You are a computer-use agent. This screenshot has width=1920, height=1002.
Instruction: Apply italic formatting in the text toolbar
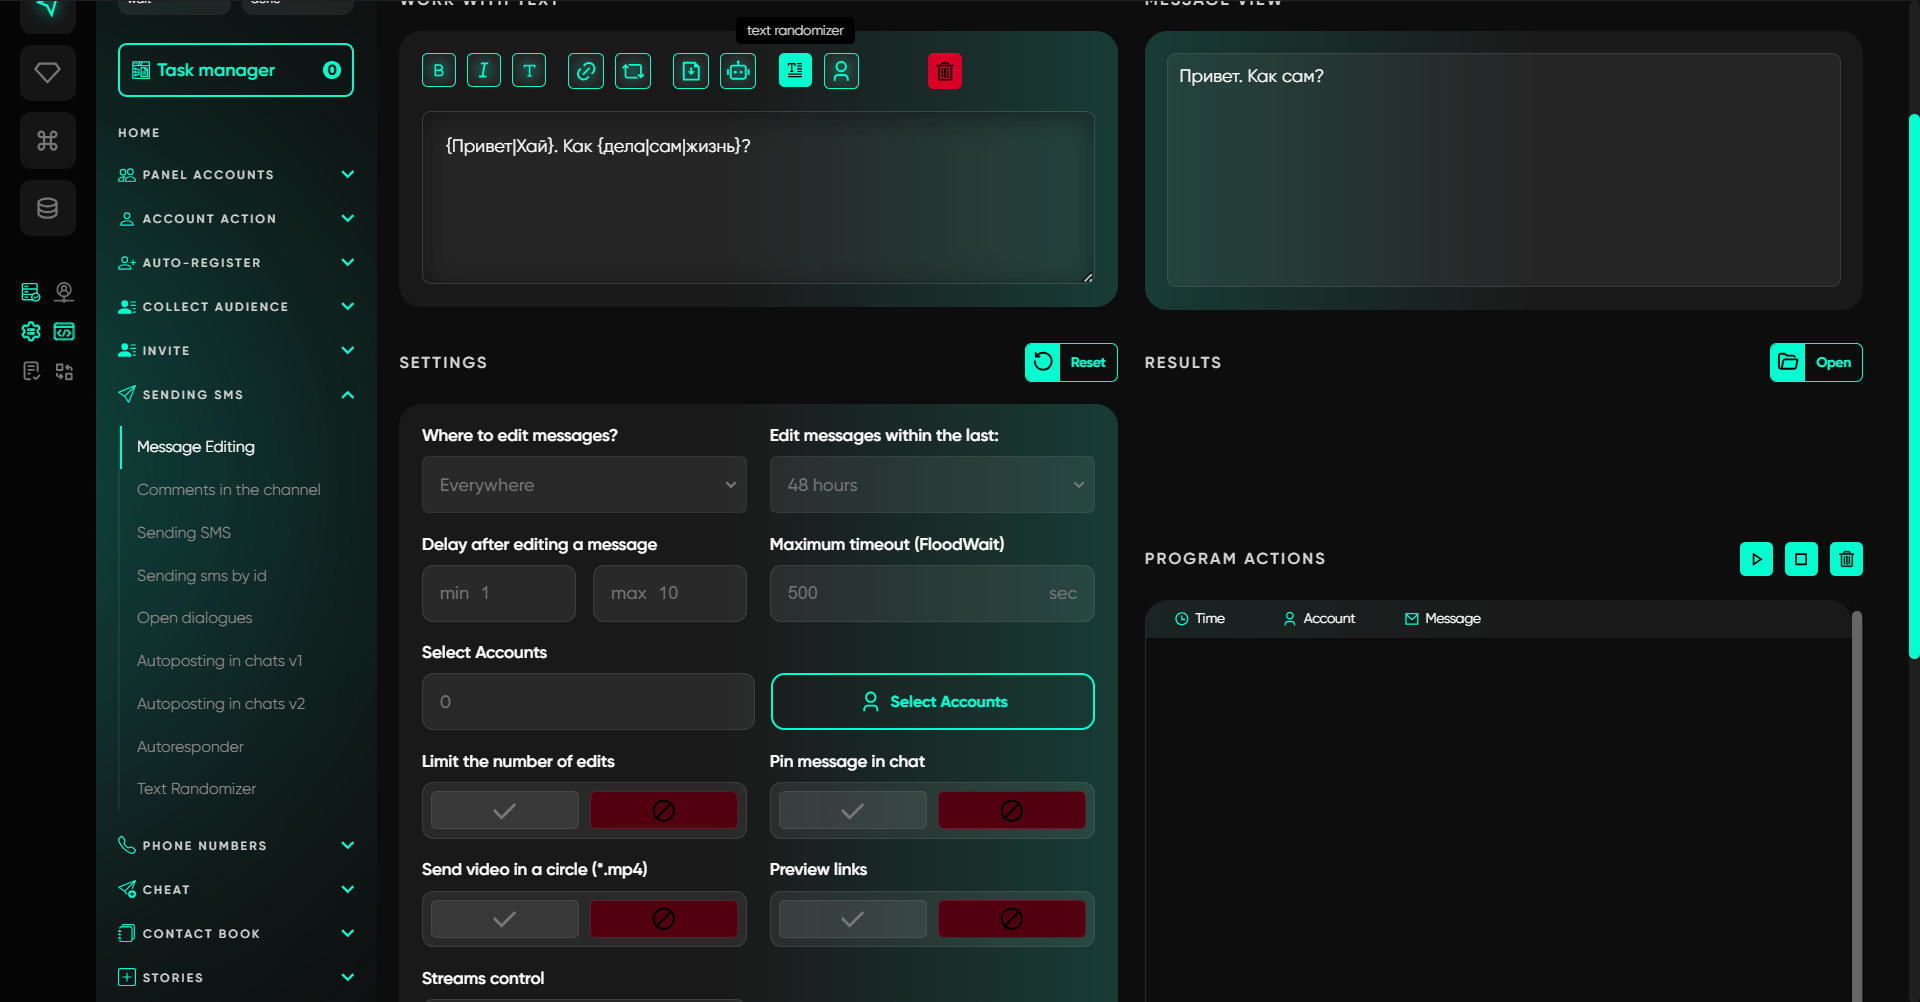coord(484,71)
